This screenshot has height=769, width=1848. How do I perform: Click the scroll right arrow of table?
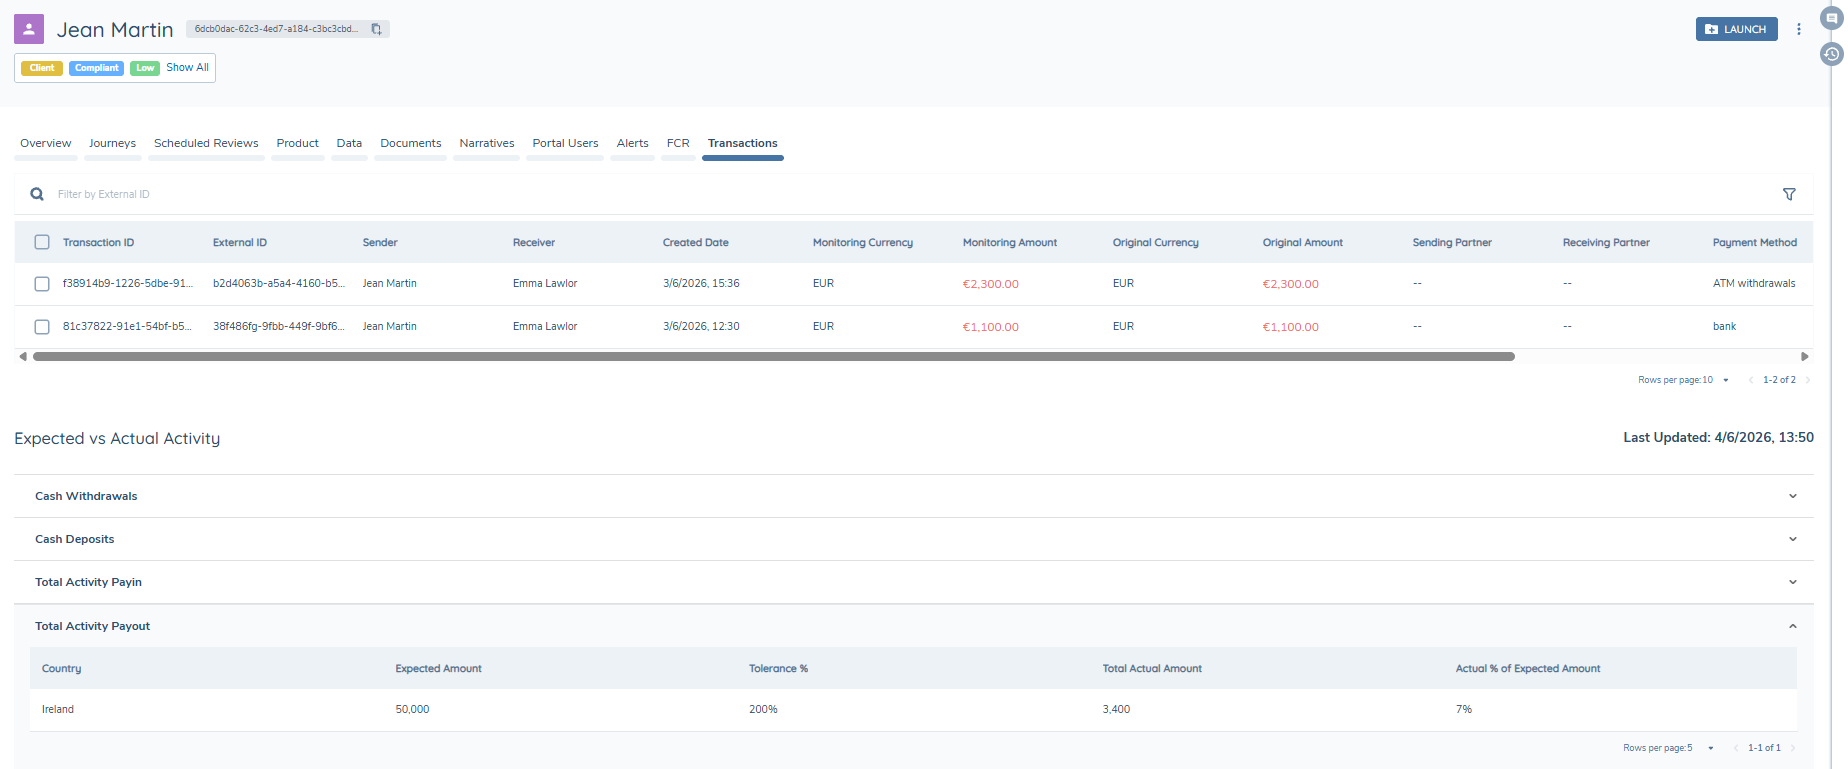1805,356
